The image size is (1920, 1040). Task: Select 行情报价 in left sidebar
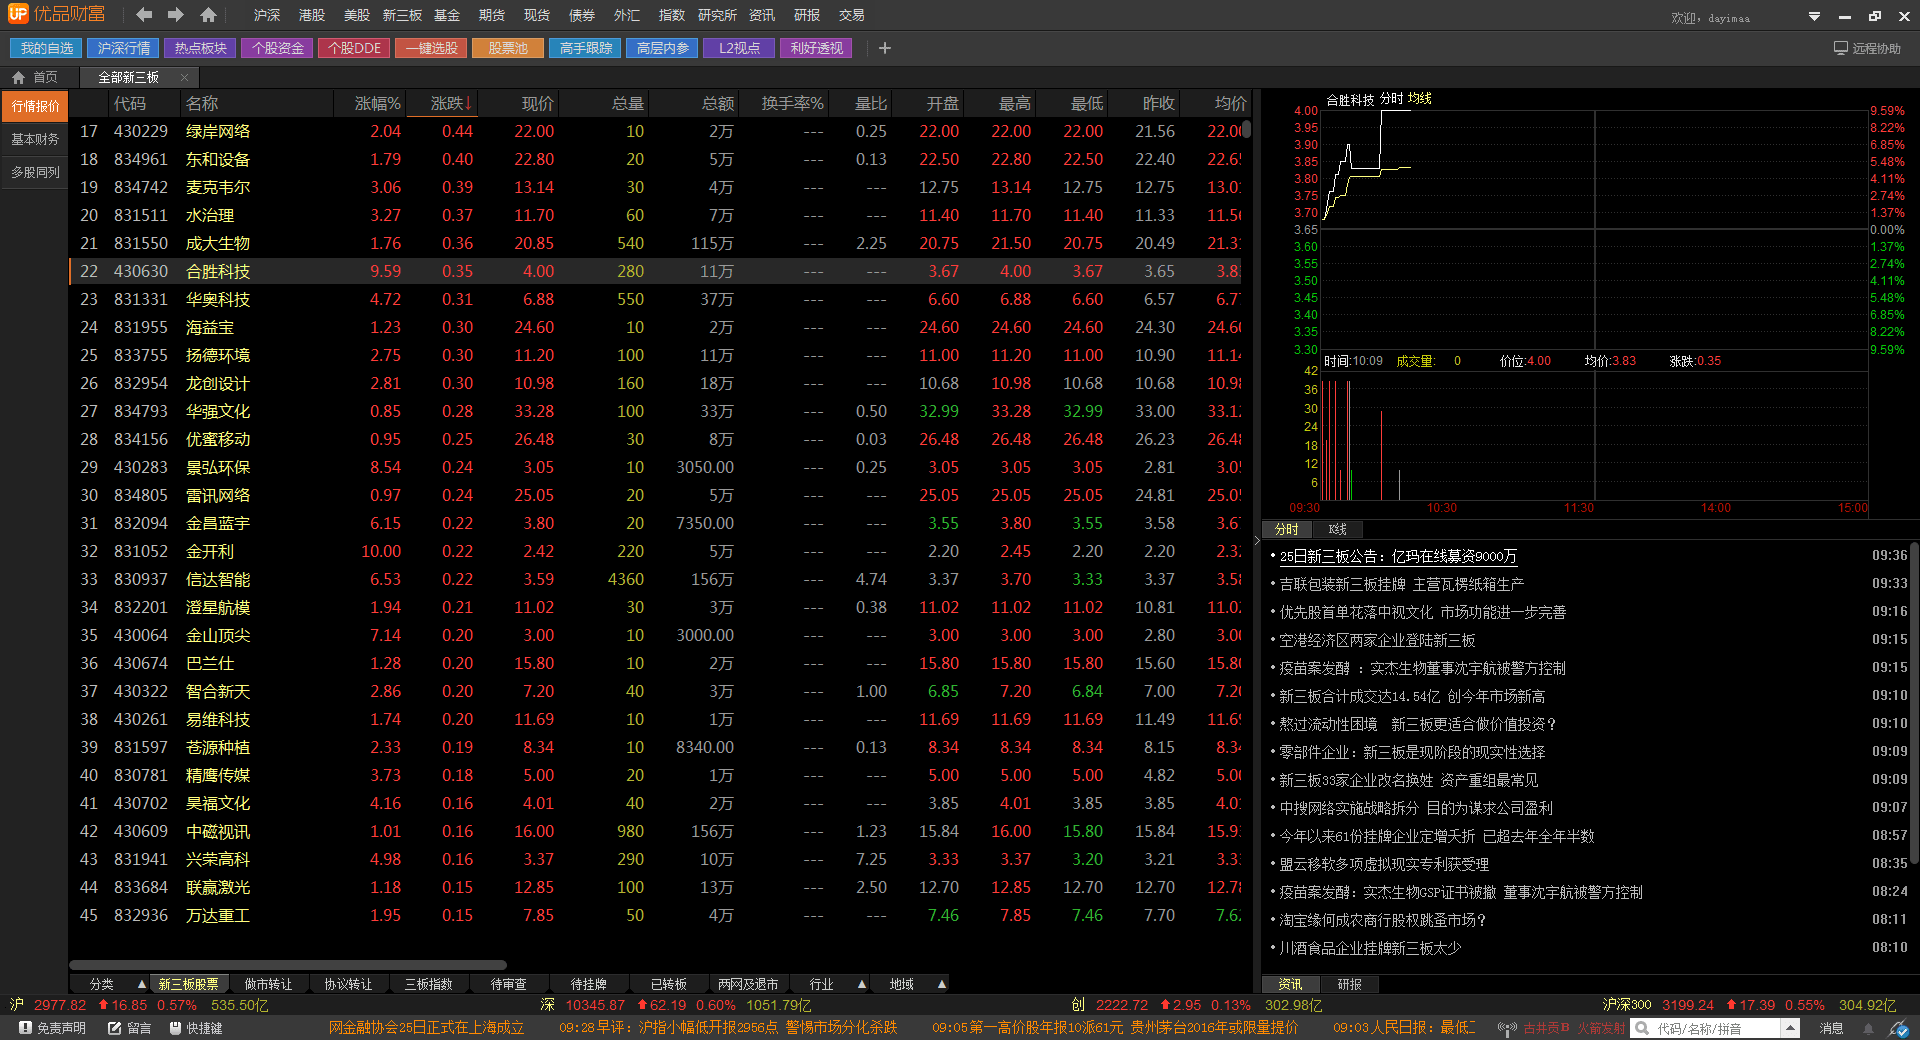(x=35, y=106)
